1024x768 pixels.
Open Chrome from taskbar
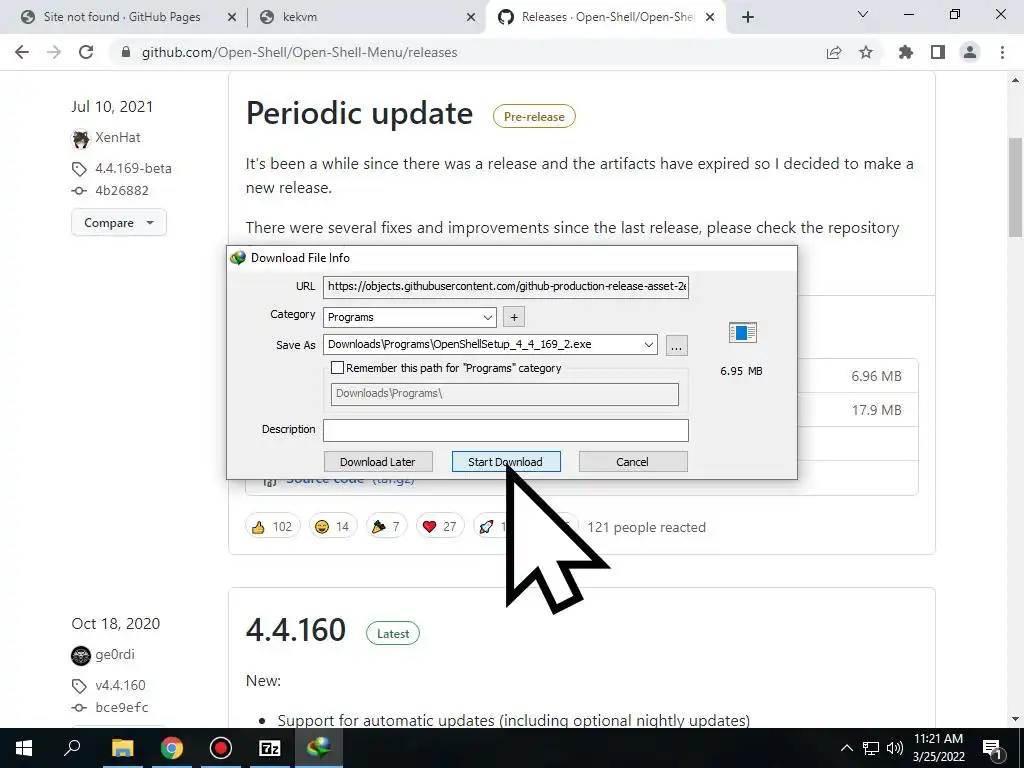pos(172,748)
